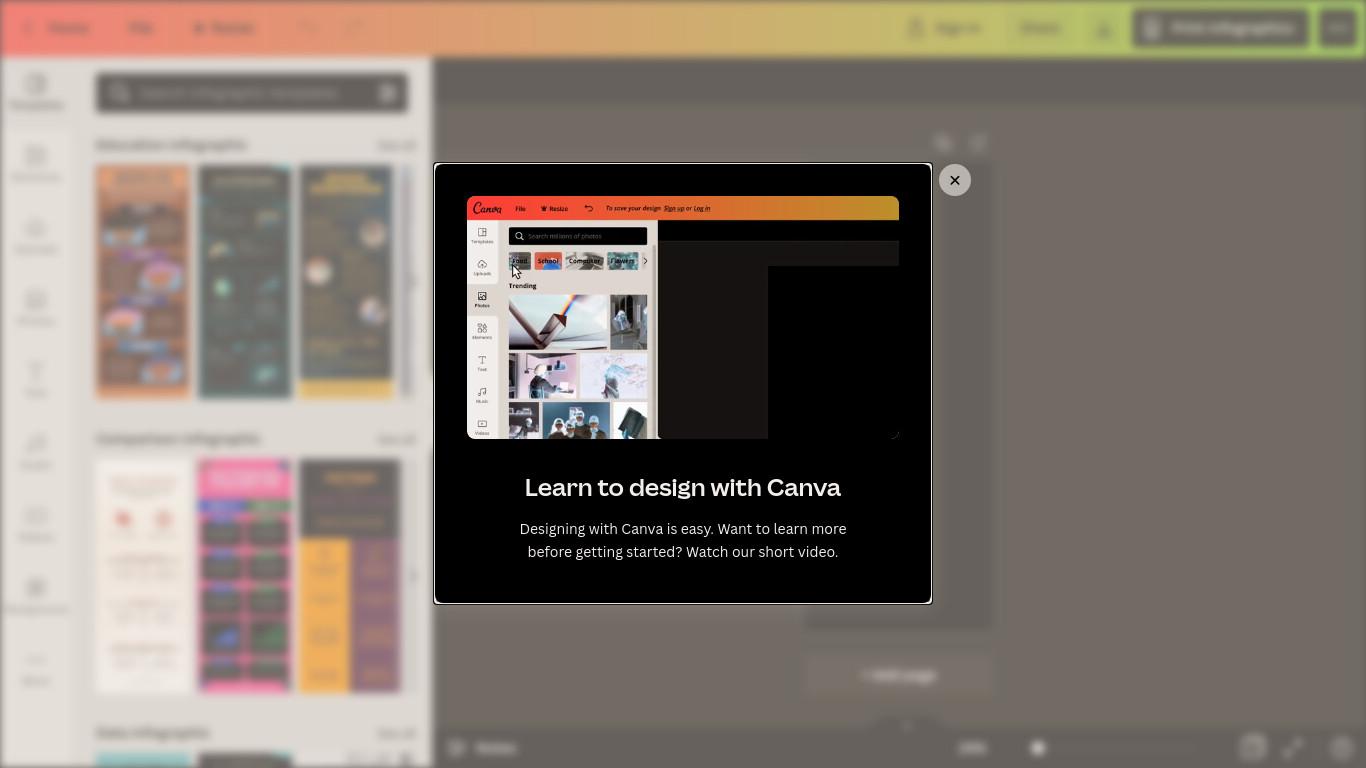Click the download icon in top bar
Image resolution: width=1366 pixels, height=768 pixels.
(1104, 28)
